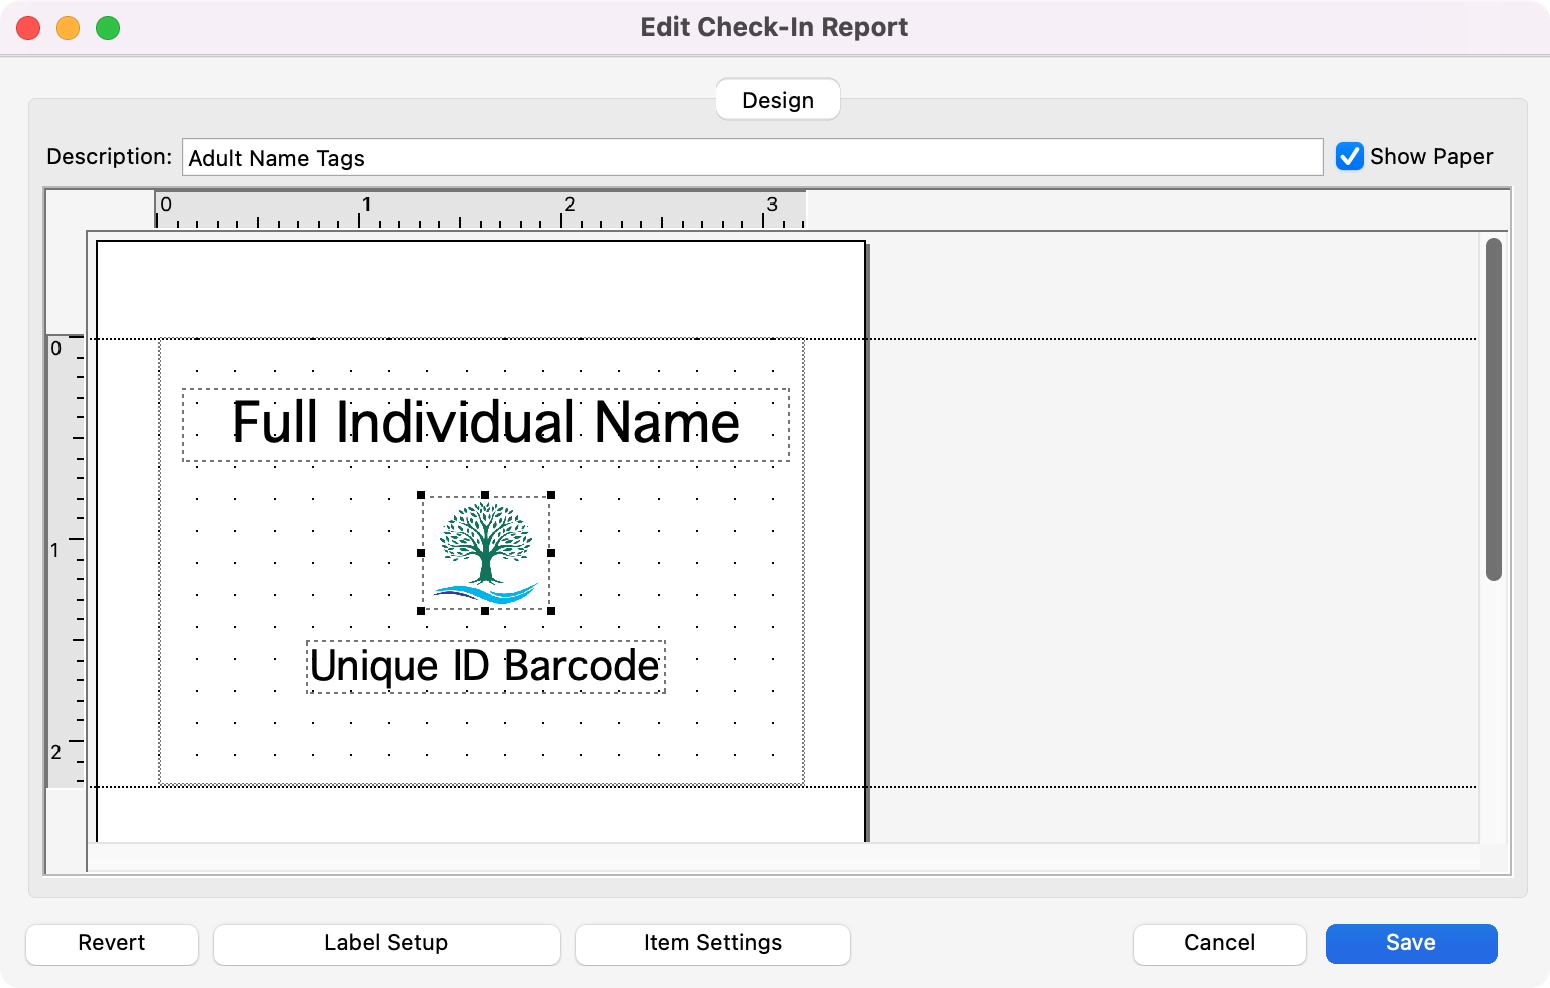The width and height of the screenshot is (1550, 988).
Task: Open Item Settings
Action: [x=712, y=943]
